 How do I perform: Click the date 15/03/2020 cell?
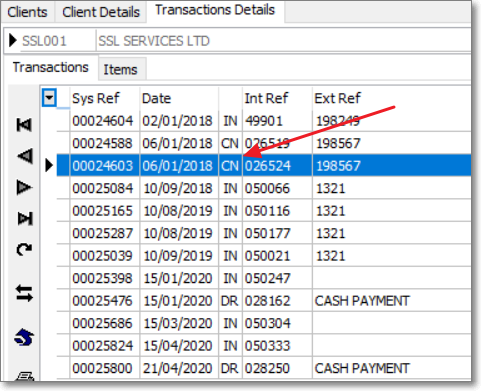click(179, 323)
